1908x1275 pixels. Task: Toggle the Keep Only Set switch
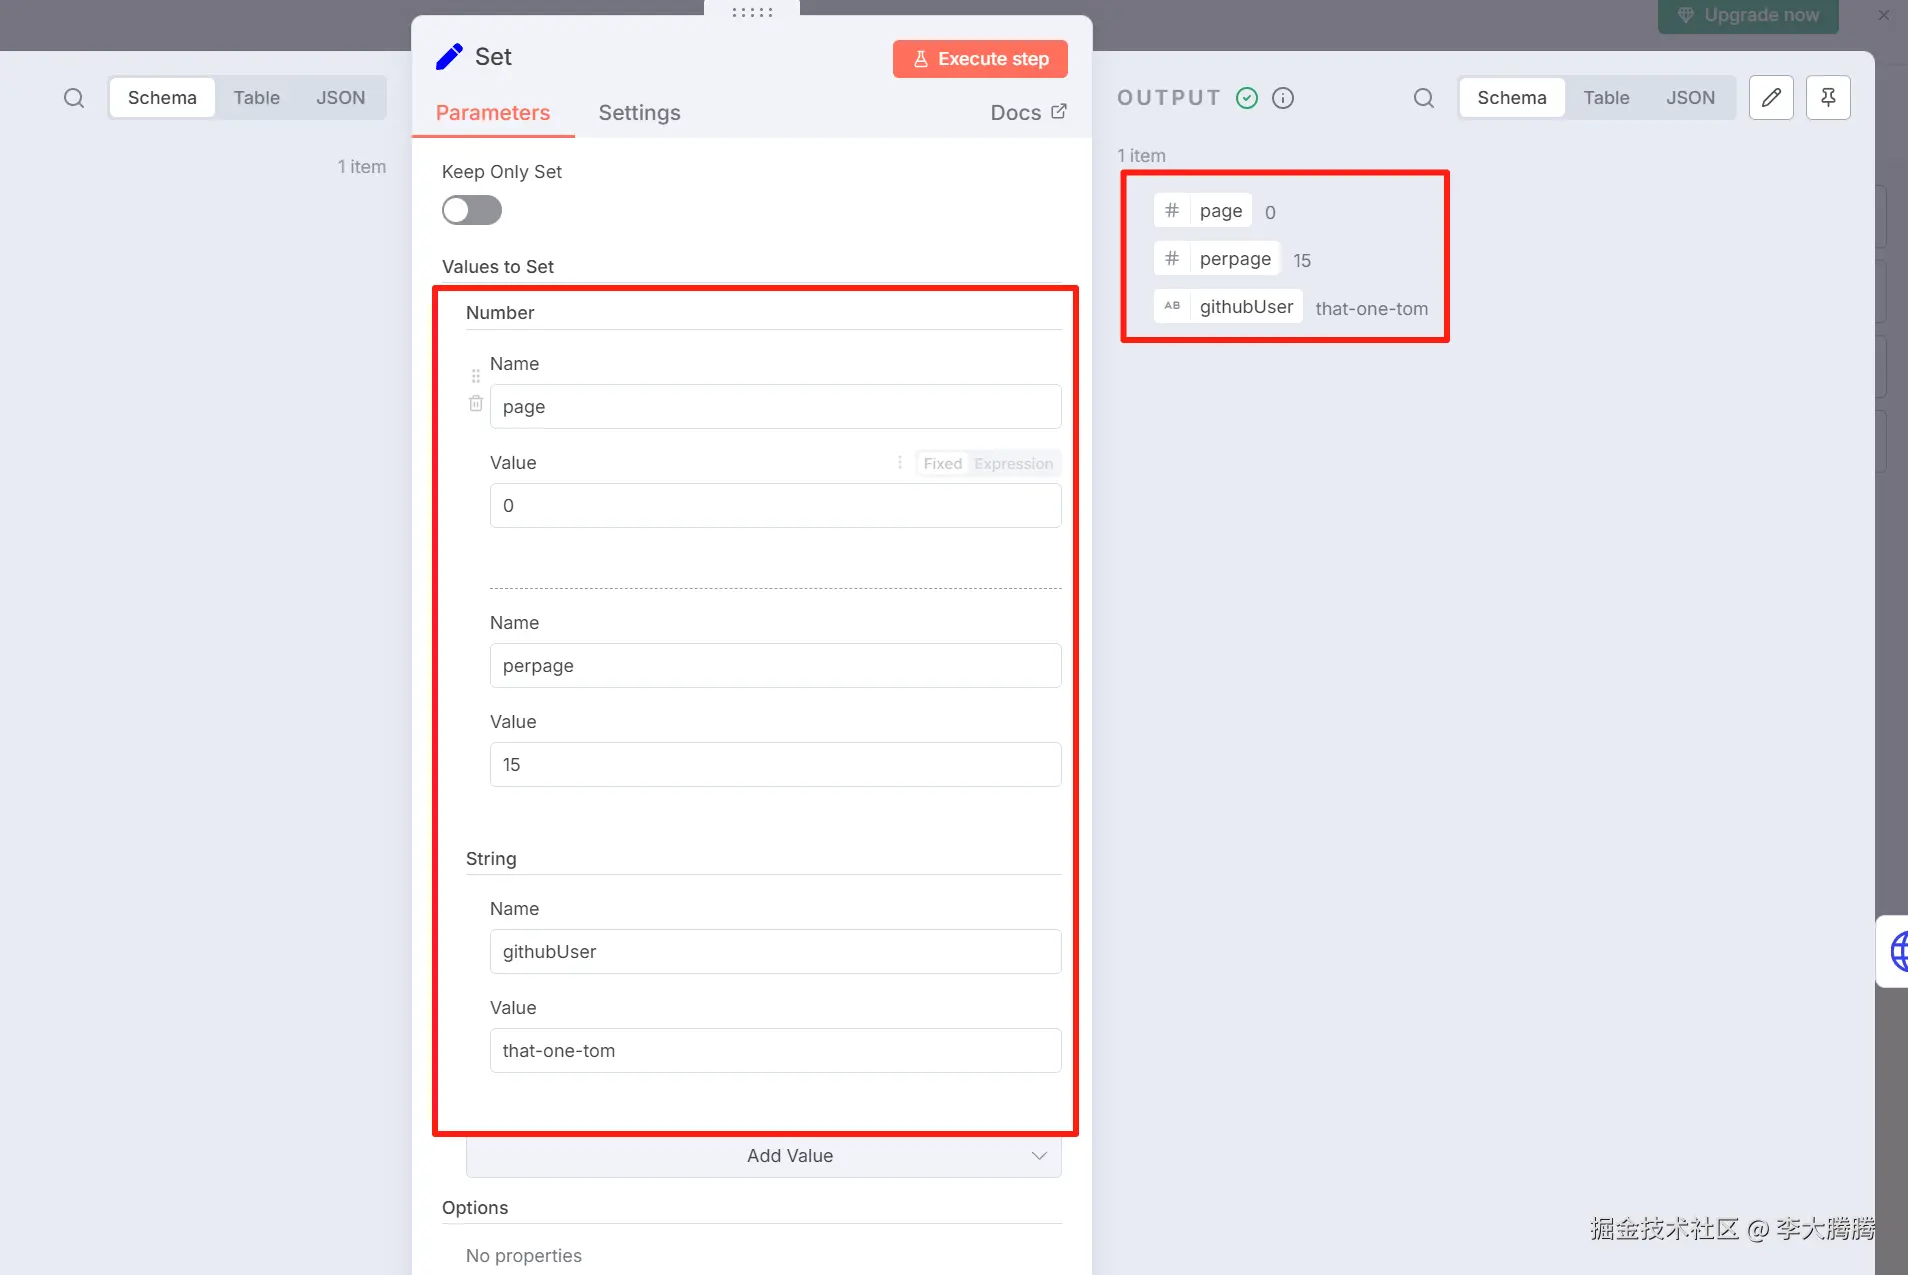click(472, 210)
